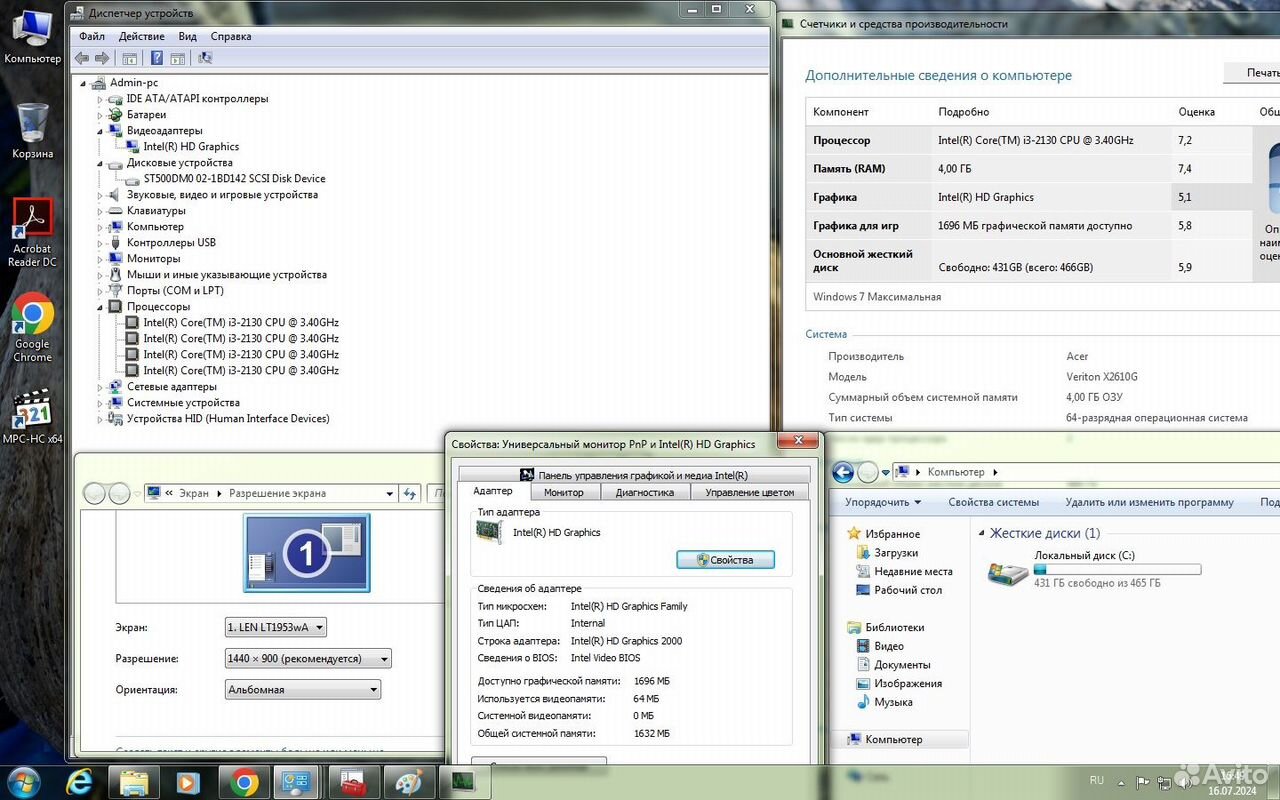The image size is (1280, 800).
Task: Open the Видео library
Action: click(x=880, y=646)
